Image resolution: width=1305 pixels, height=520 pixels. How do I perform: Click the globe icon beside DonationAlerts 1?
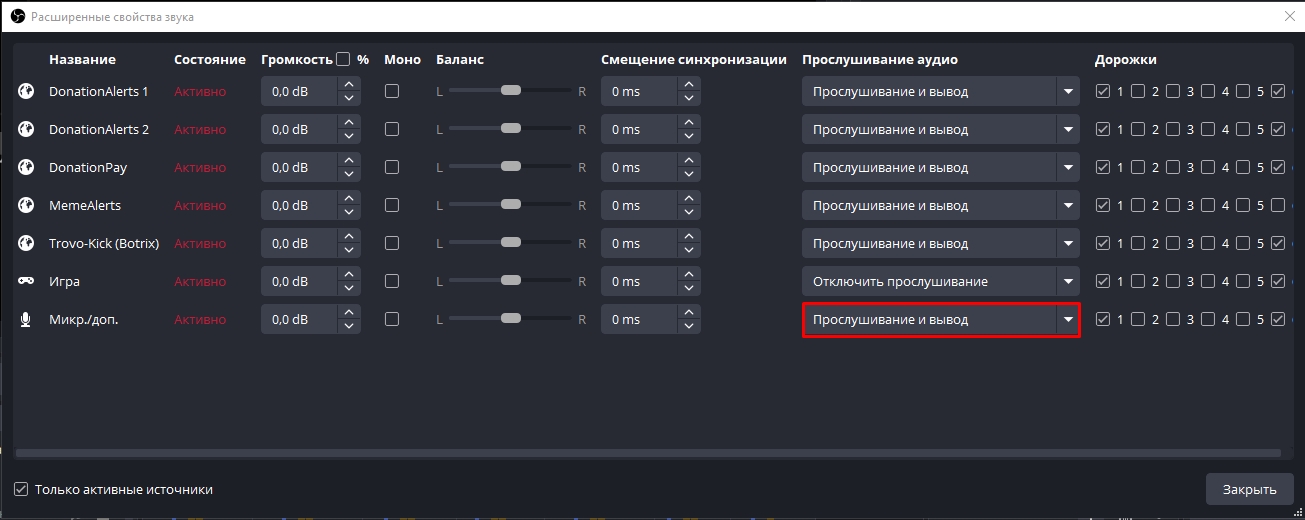pos(26,91)
